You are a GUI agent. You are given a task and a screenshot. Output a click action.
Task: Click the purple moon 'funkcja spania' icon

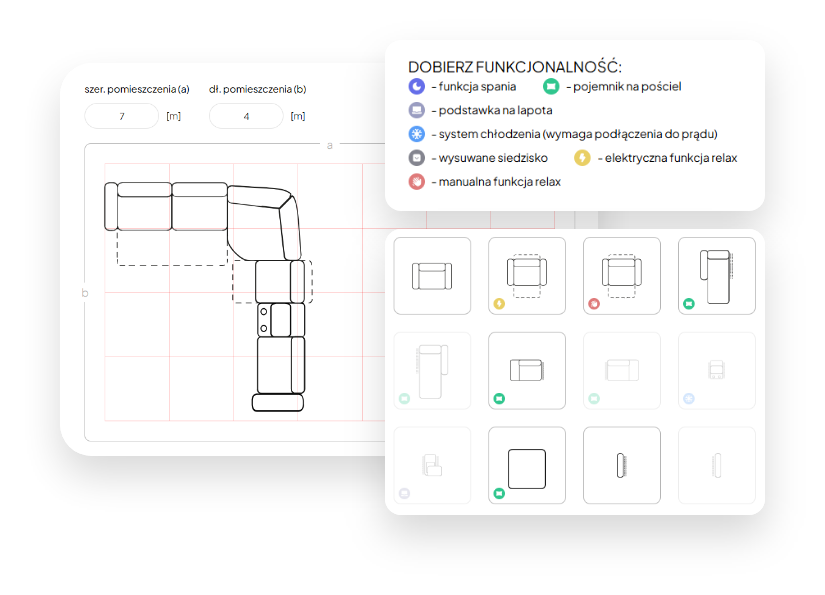click(416, 86)
